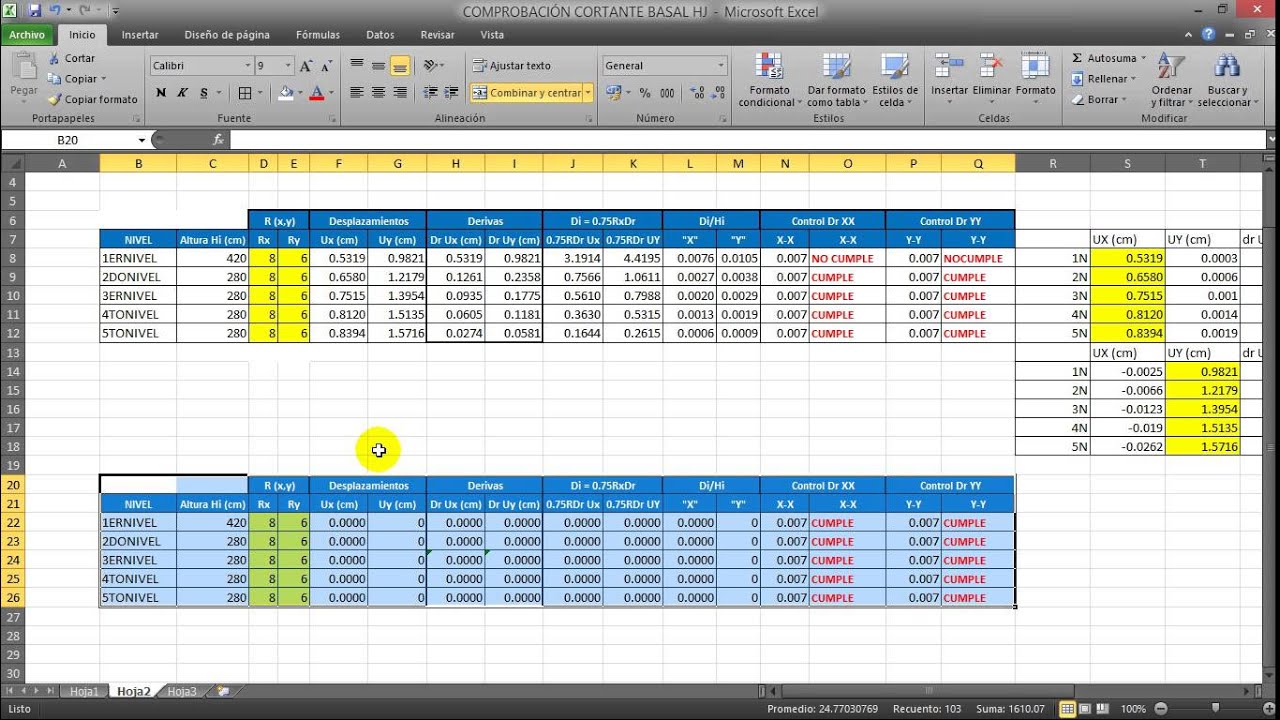Open the Calibri font name dropdown
Viewport: 1280px width, 720px height.
tap(248, 66)
